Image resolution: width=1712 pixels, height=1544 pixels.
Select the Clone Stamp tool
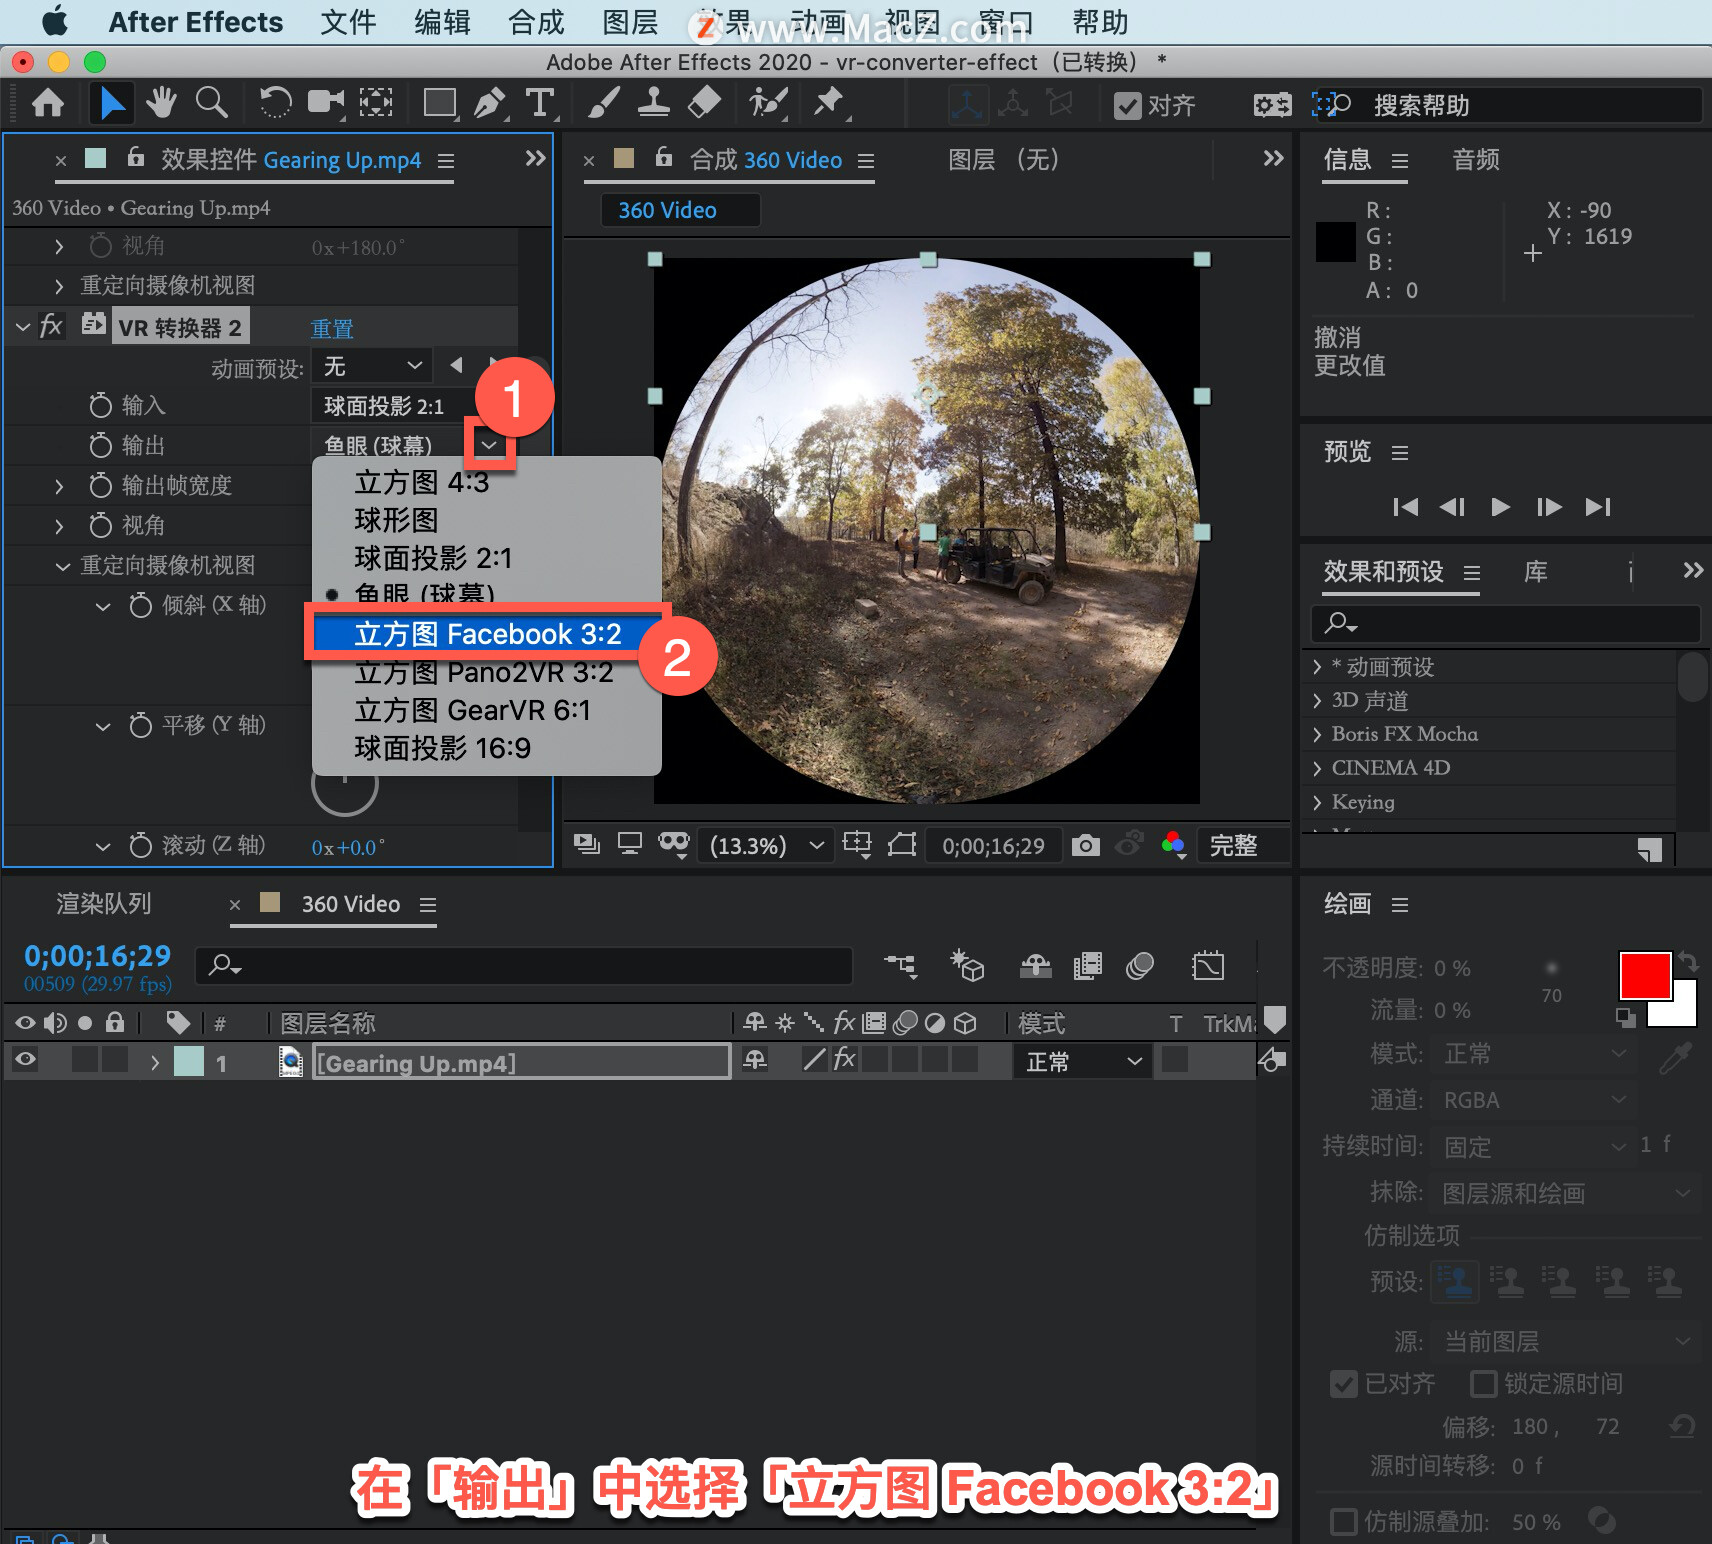pos(654,103)
